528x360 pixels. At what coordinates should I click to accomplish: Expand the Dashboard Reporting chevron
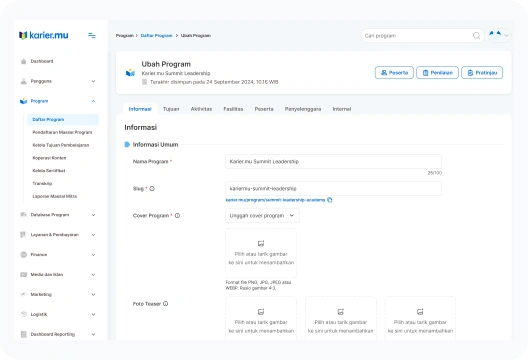coord(93,334)
